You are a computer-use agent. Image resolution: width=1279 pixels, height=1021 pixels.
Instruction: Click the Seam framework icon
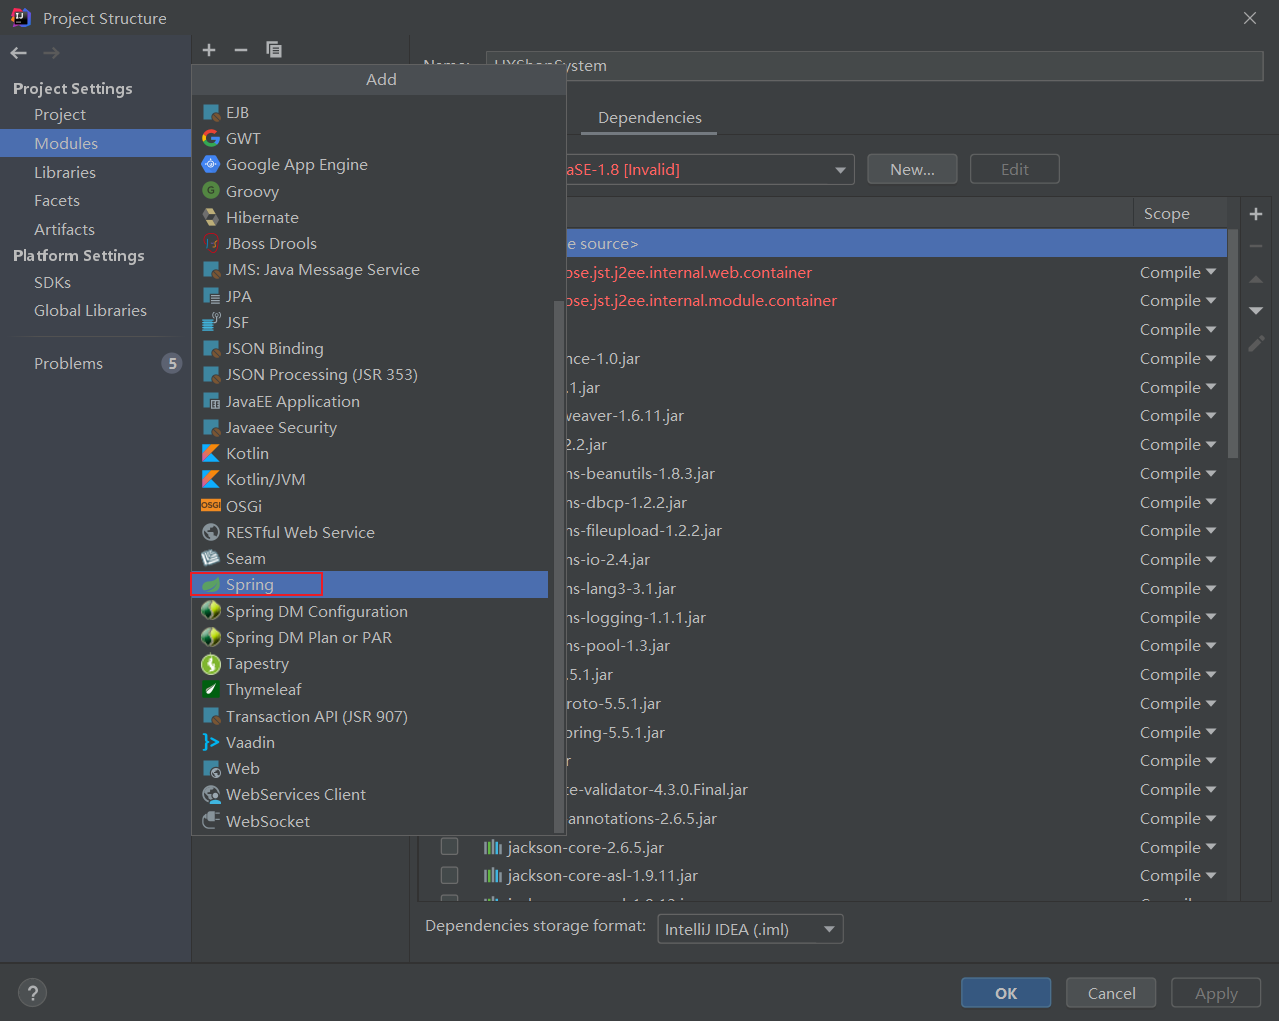tap(211, 558)
